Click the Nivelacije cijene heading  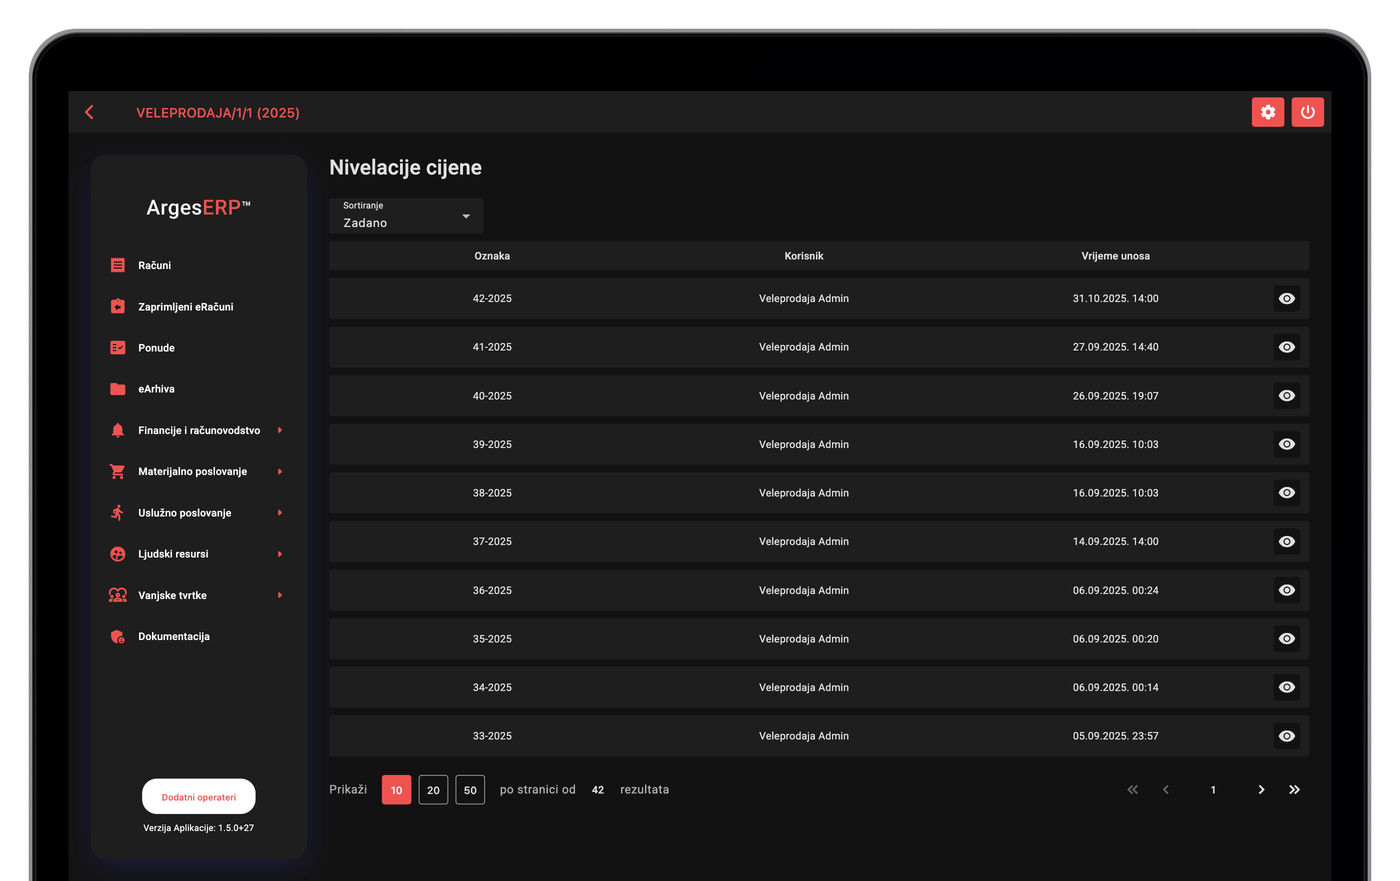pyautogui.click(x=405, y=168)
